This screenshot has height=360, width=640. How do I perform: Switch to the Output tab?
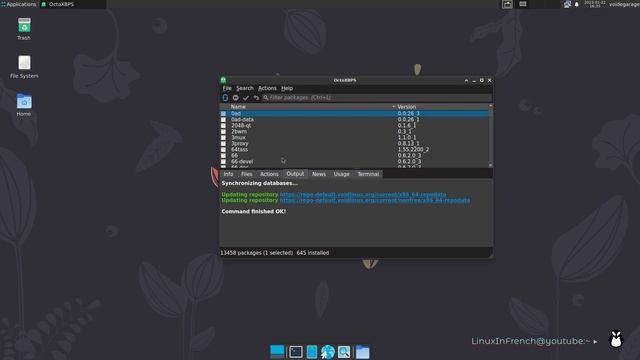click(x=295, y=174)
